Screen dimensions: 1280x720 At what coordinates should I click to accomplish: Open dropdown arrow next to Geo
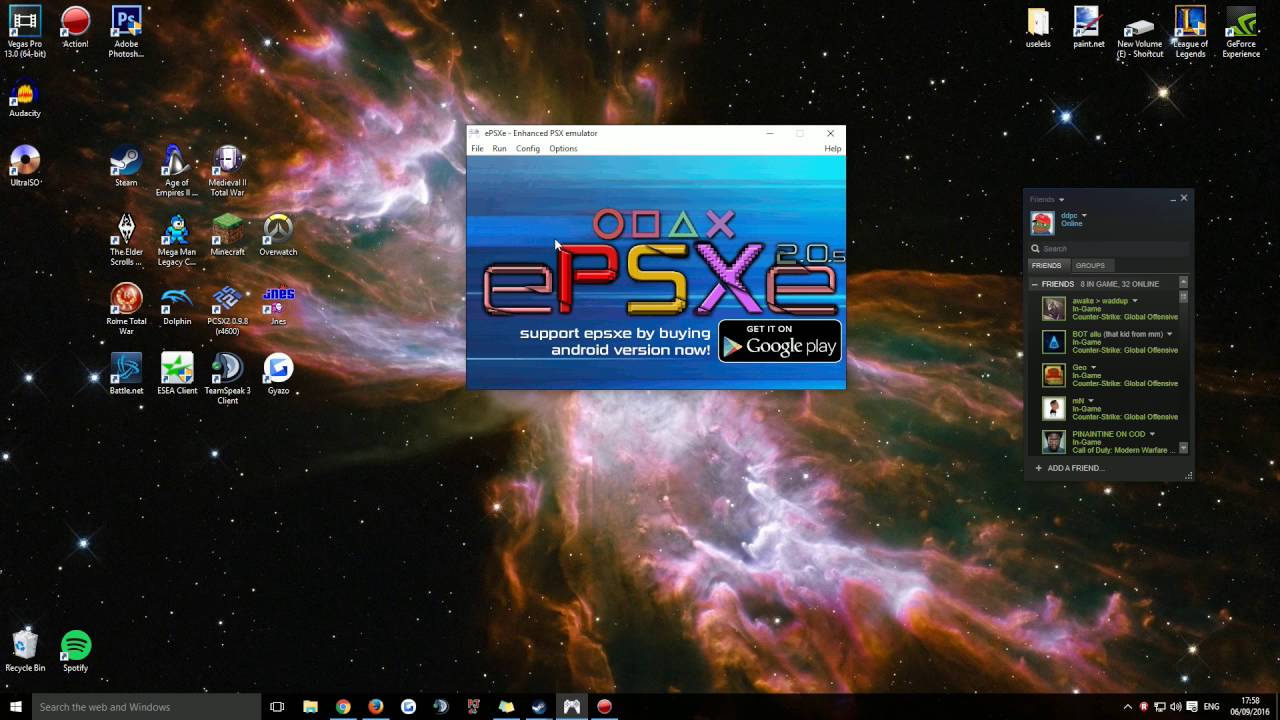click(1093, 367)
